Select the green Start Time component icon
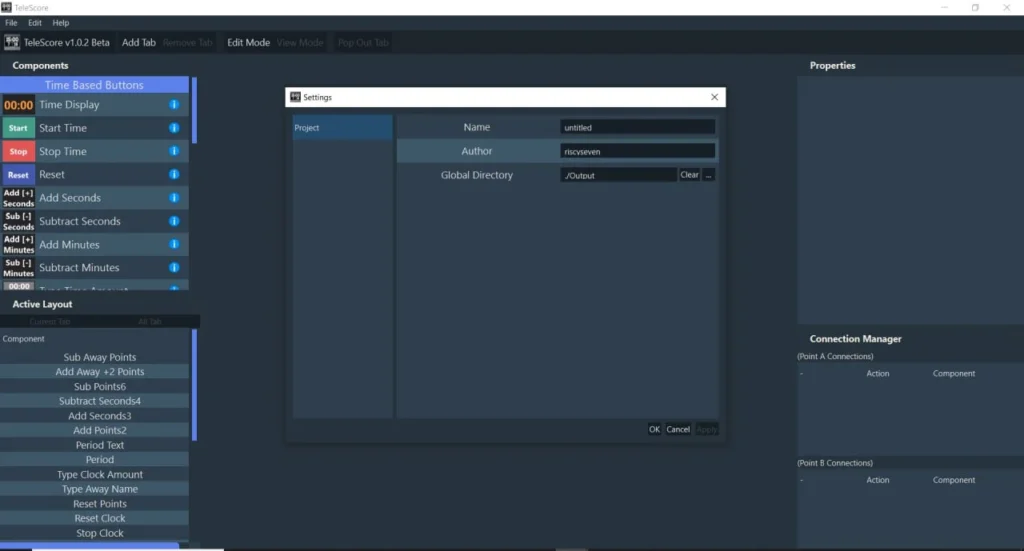1024x551 pixels. (x=18, y=128)
